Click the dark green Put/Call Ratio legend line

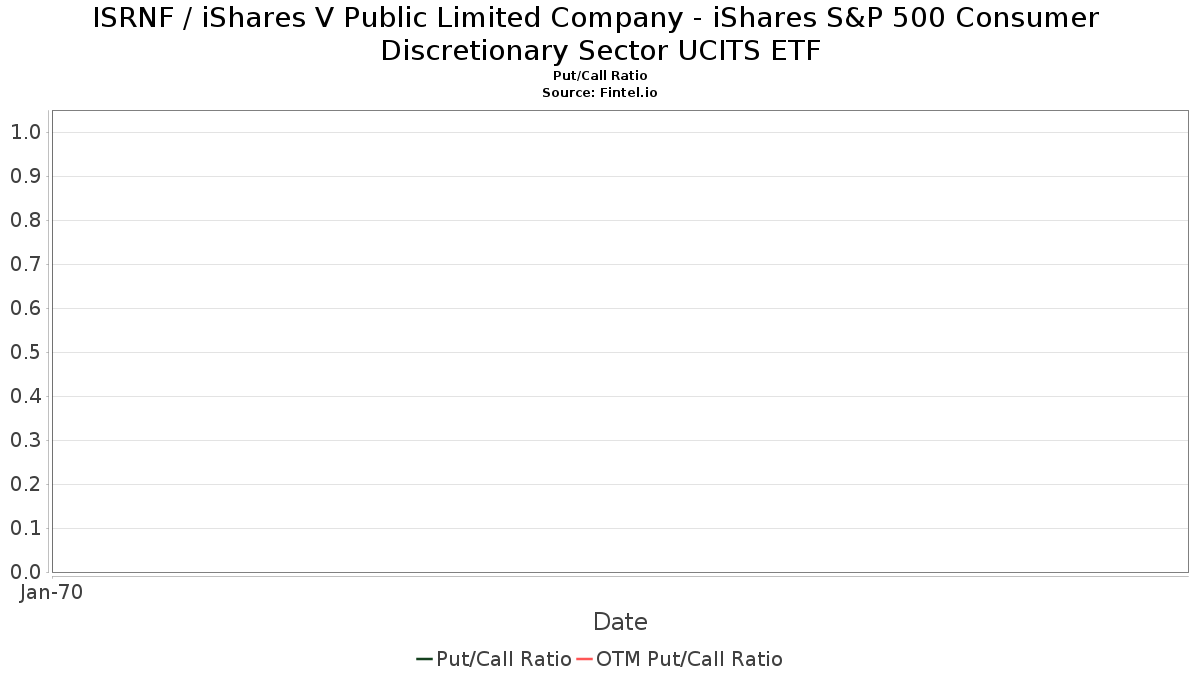coord(424,659)
